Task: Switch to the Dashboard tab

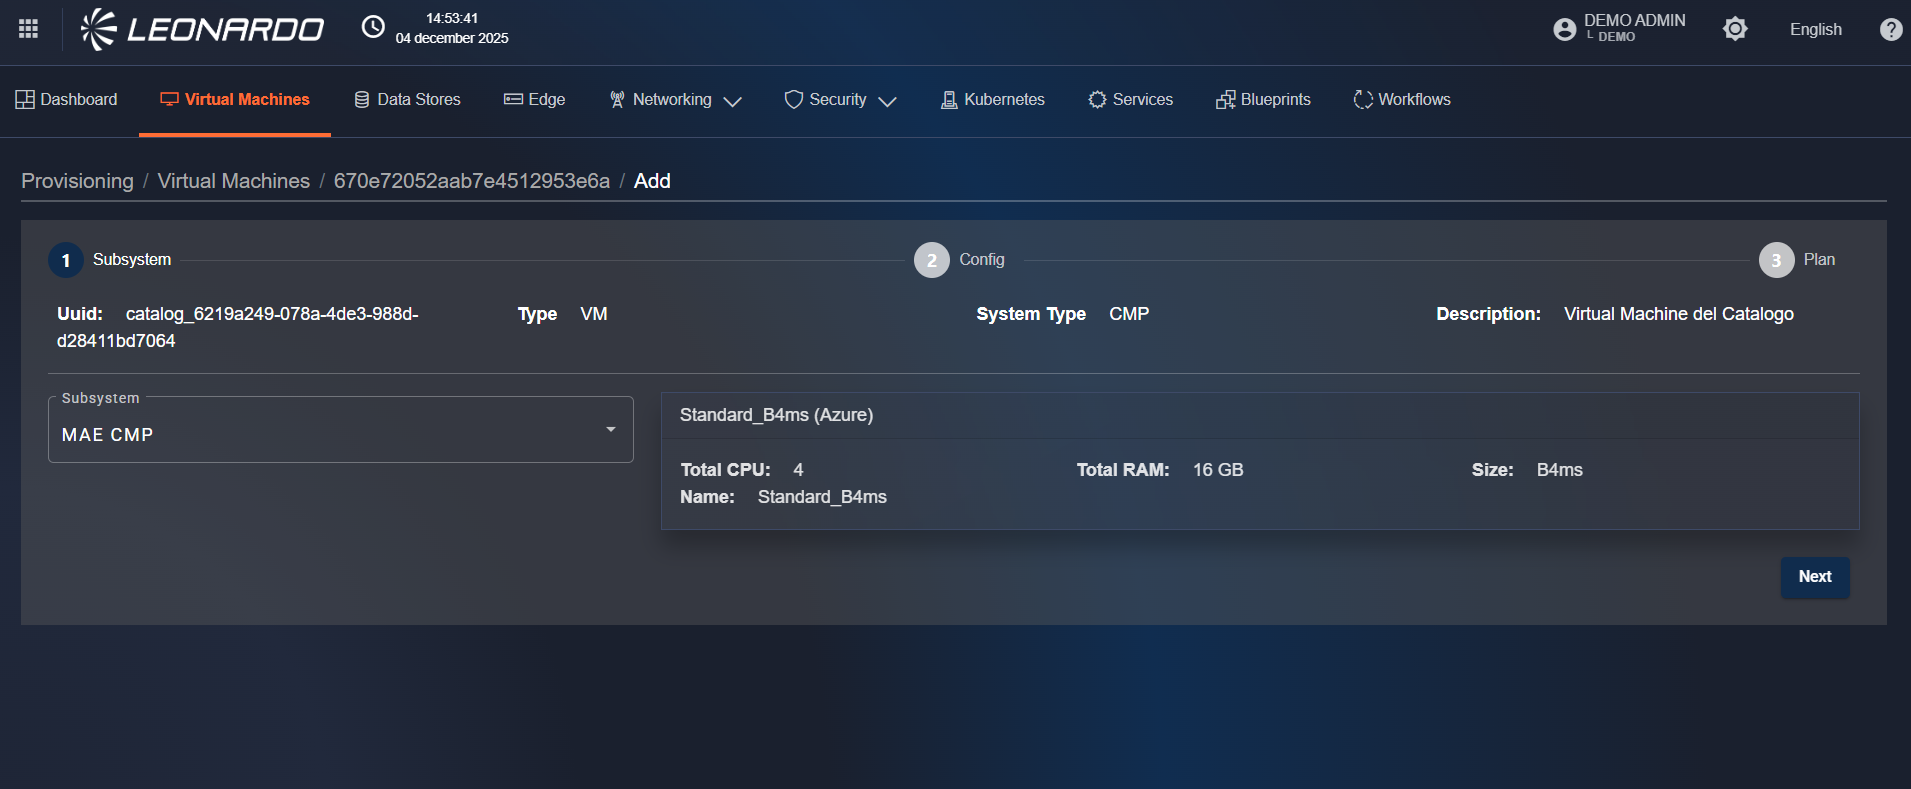Action: (x=66, y=100)
